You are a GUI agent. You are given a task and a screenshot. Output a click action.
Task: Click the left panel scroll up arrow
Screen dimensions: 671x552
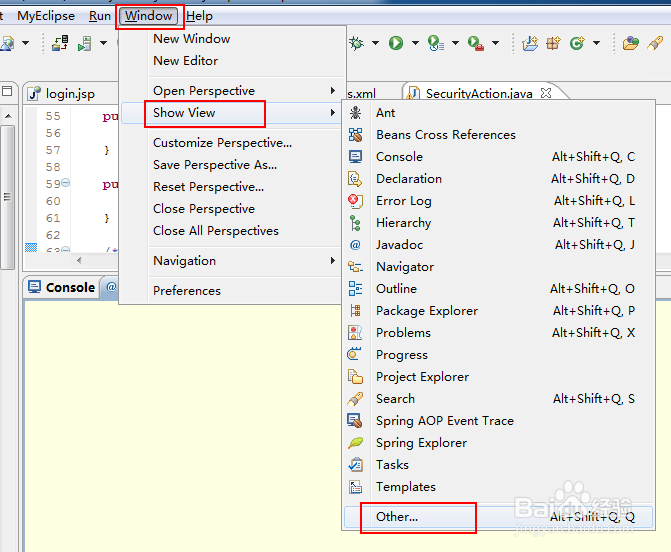pos(8,116)
